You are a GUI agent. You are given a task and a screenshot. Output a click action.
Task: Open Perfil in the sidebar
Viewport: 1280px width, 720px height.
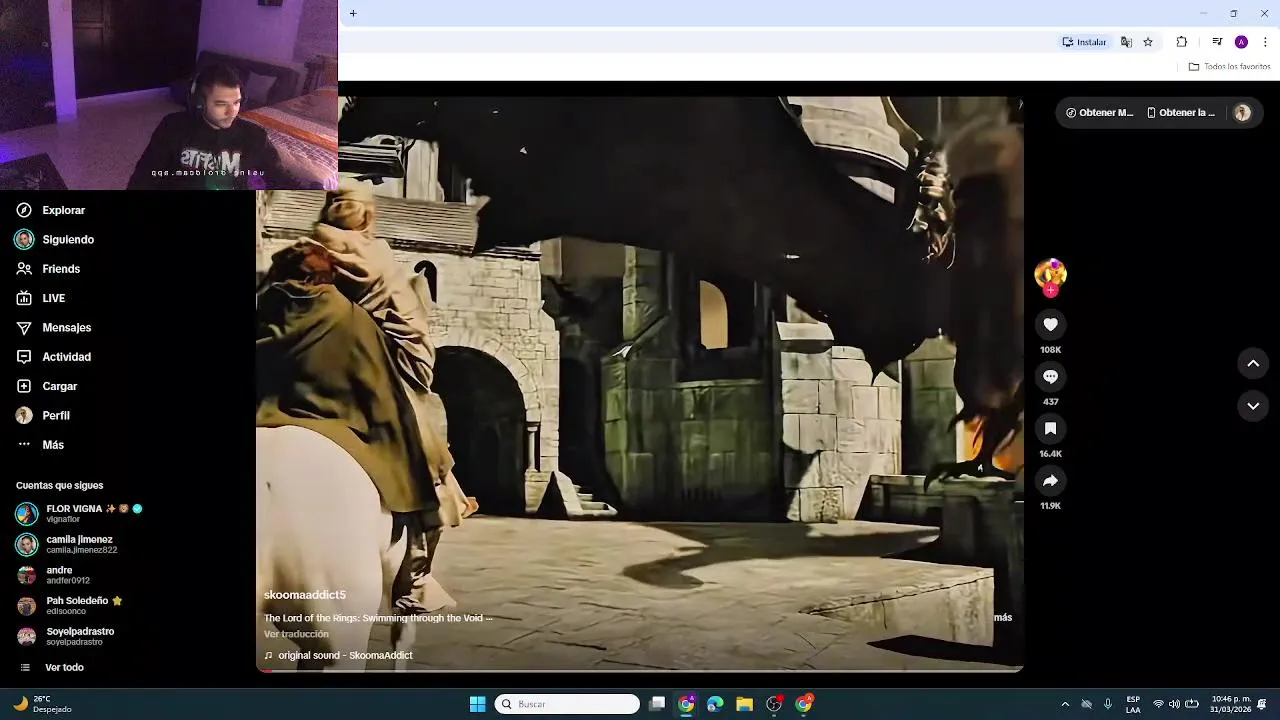[43, 415]
